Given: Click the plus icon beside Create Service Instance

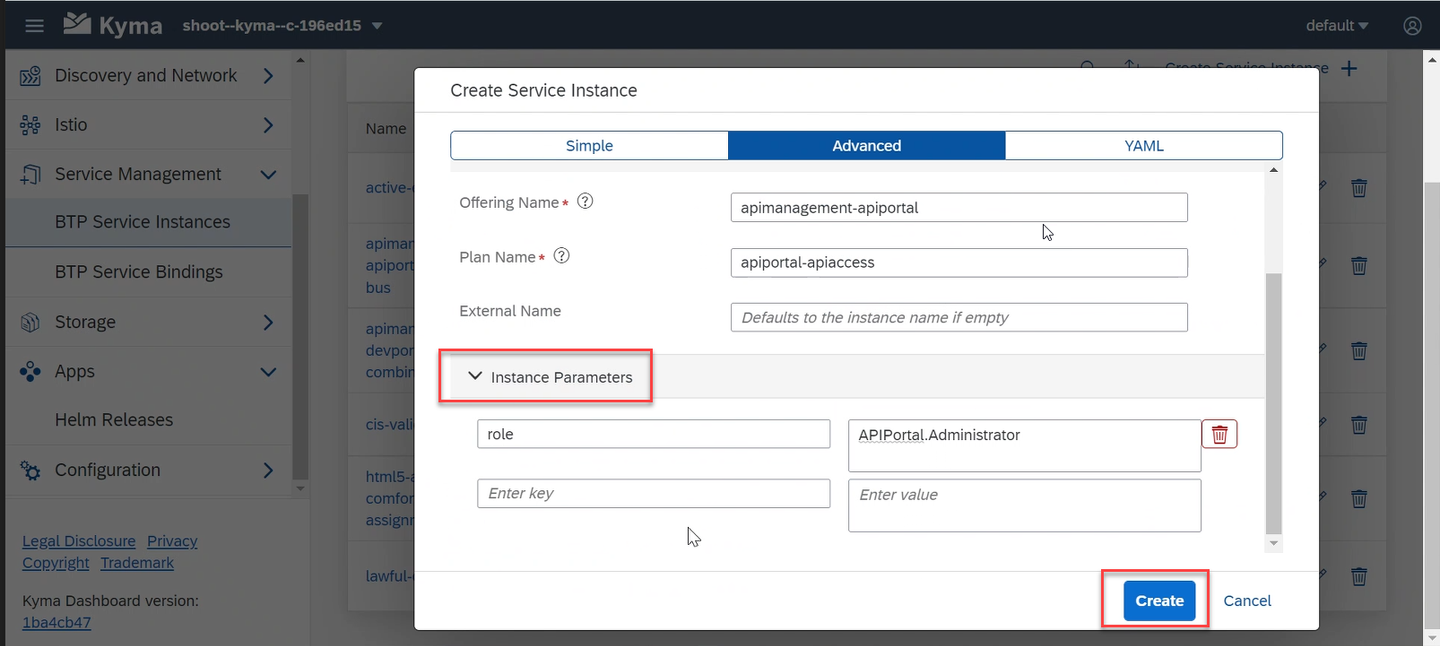Looking at the screenshot, I should [1349, 68].
